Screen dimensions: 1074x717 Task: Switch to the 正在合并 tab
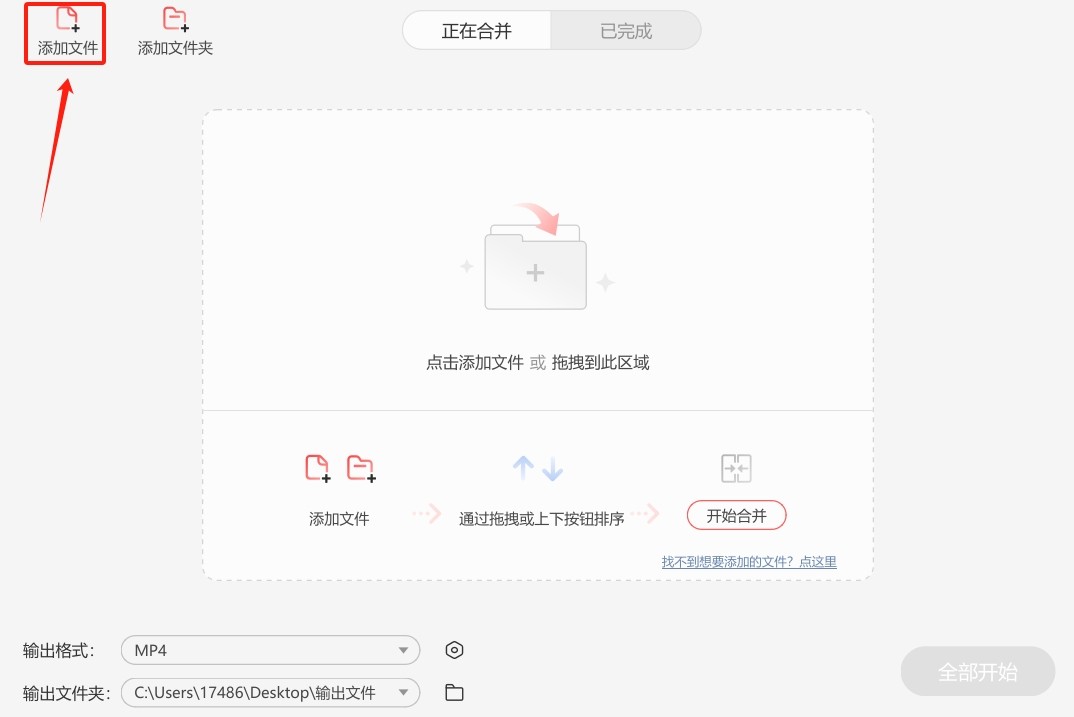click(x=477, y=31)
